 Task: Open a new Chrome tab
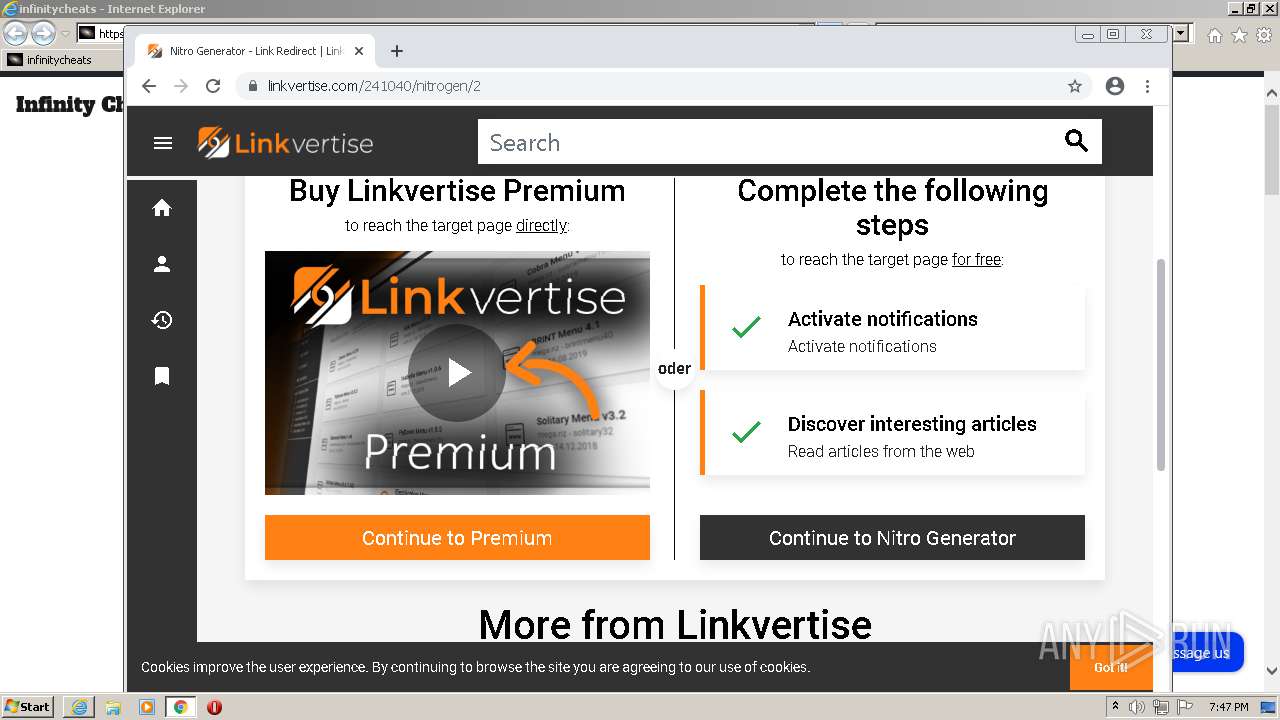pos(397,51)
